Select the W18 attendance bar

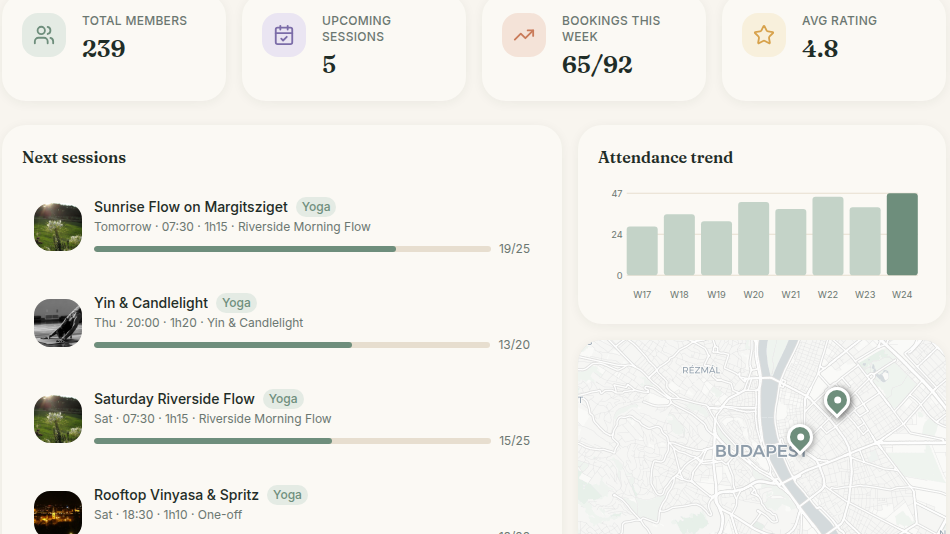[679, 245]
